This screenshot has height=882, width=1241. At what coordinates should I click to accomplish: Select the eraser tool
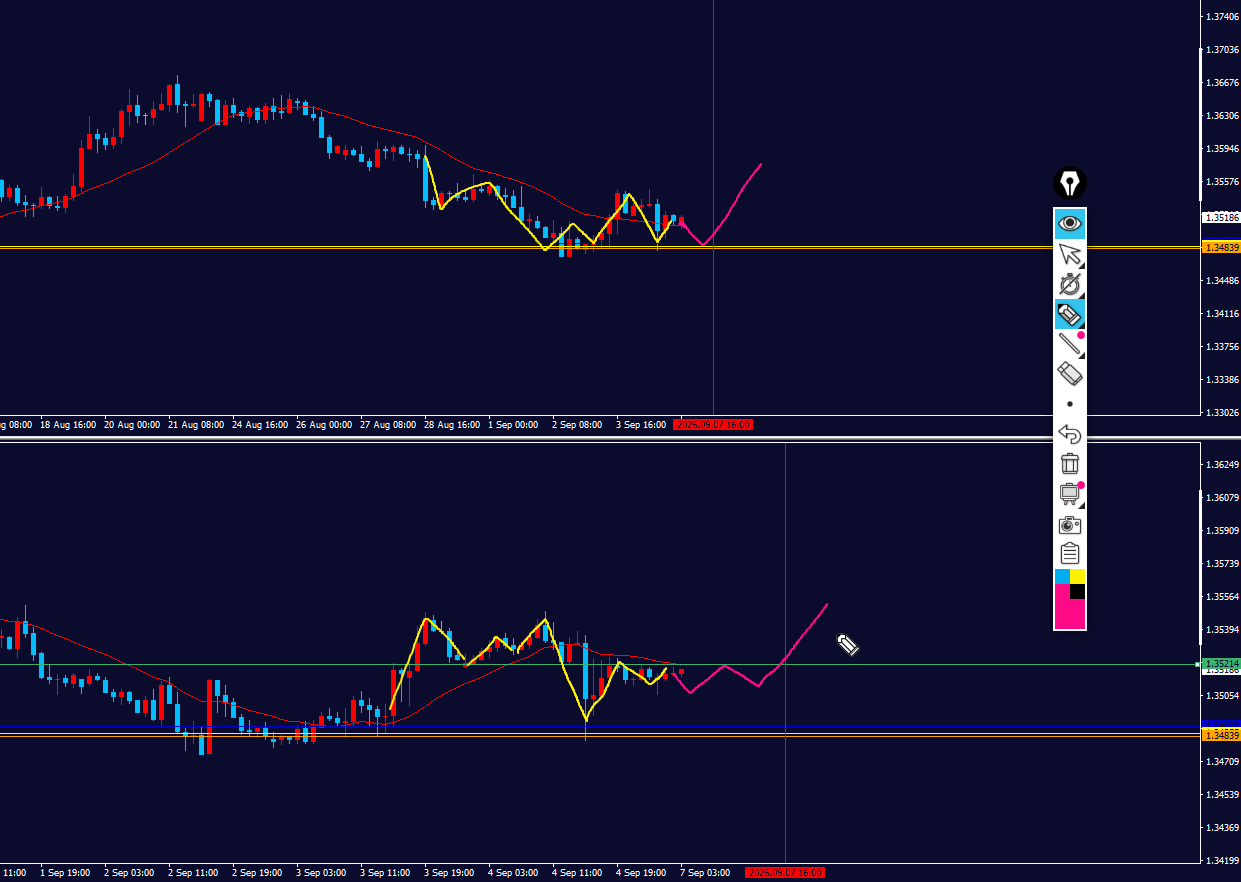(x=1070, y=374)
